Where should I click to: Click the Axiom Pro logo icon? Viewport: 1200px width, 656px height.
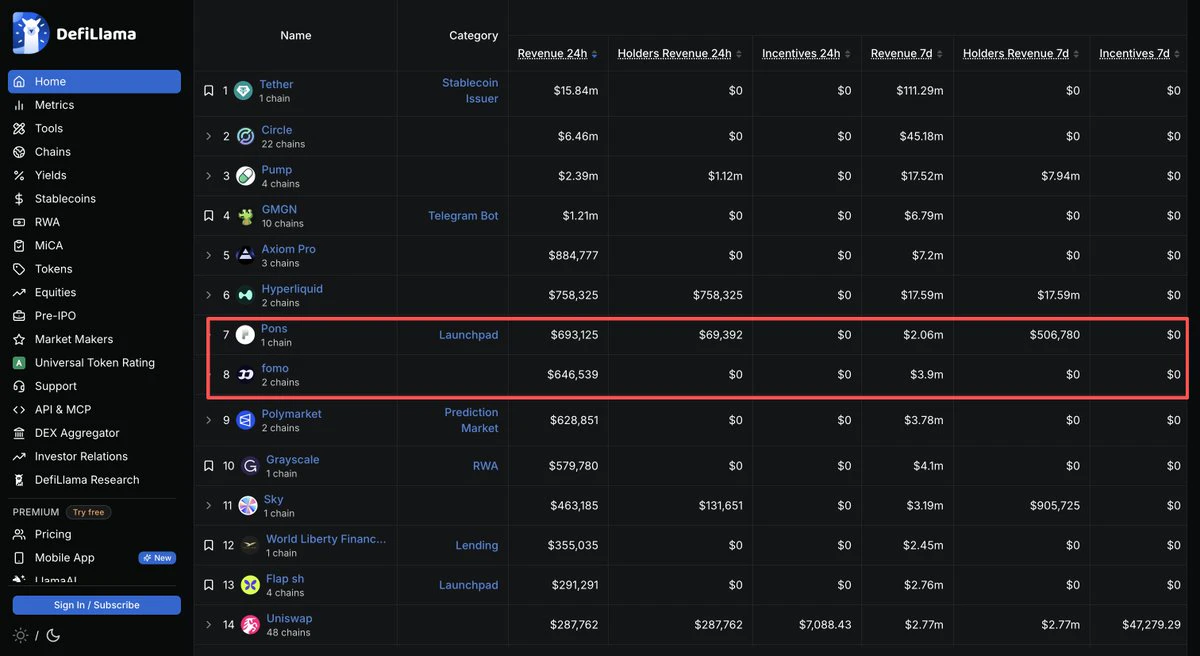coord(245,256)
